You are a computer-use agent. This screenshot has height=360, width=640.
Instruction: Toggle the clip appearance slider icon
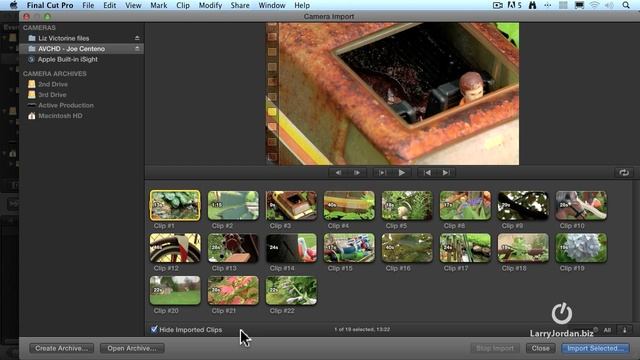624,330
